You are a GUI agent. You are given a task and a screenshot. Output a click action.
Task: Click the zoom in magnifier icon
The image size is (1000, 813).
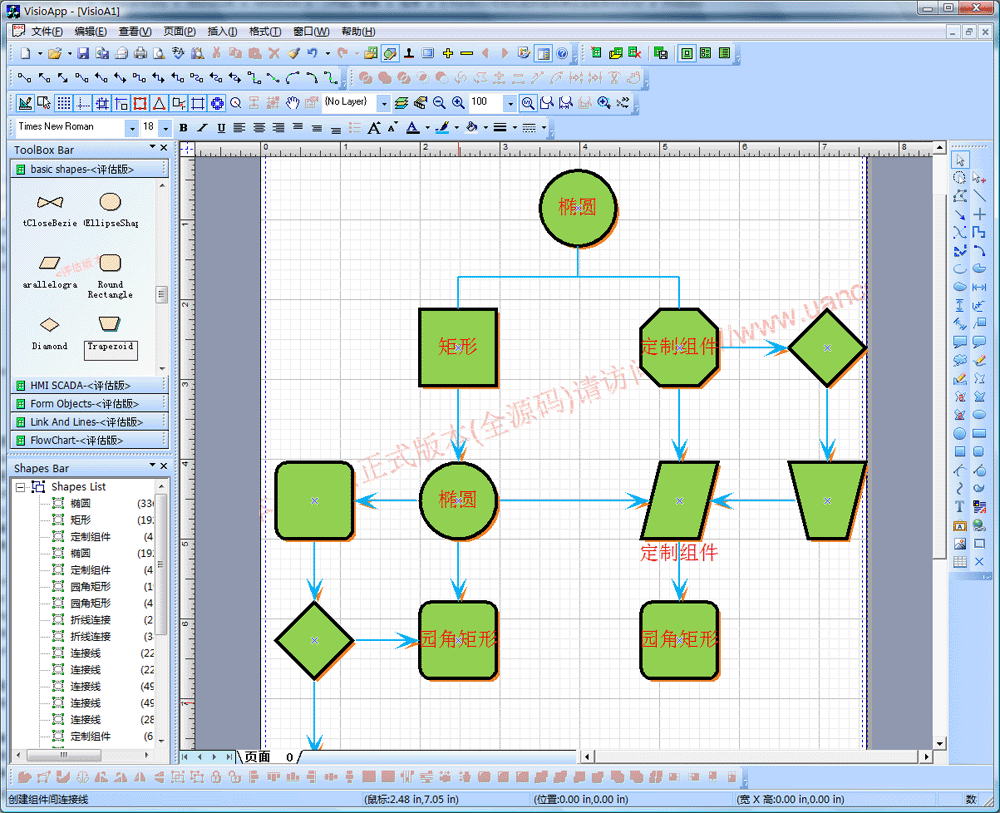coord(458,102)
